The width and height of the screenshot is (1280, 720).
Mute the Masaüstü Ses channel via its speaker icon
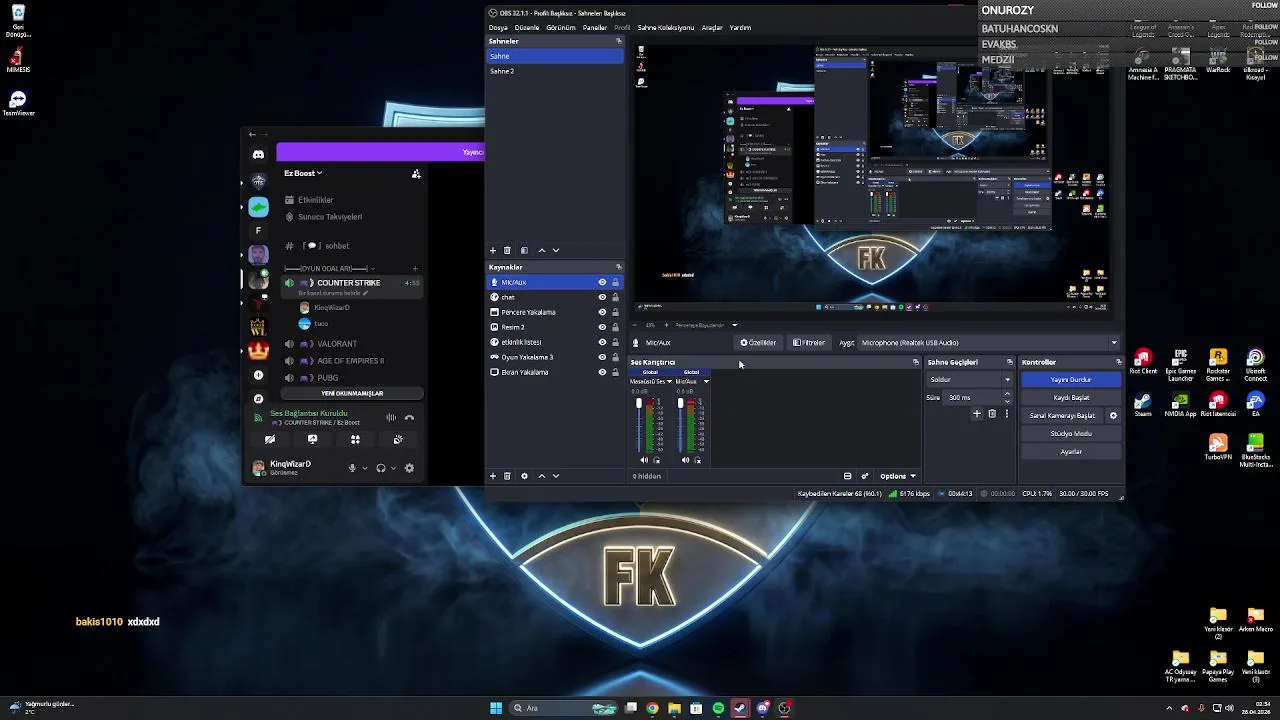coord(643,460)
